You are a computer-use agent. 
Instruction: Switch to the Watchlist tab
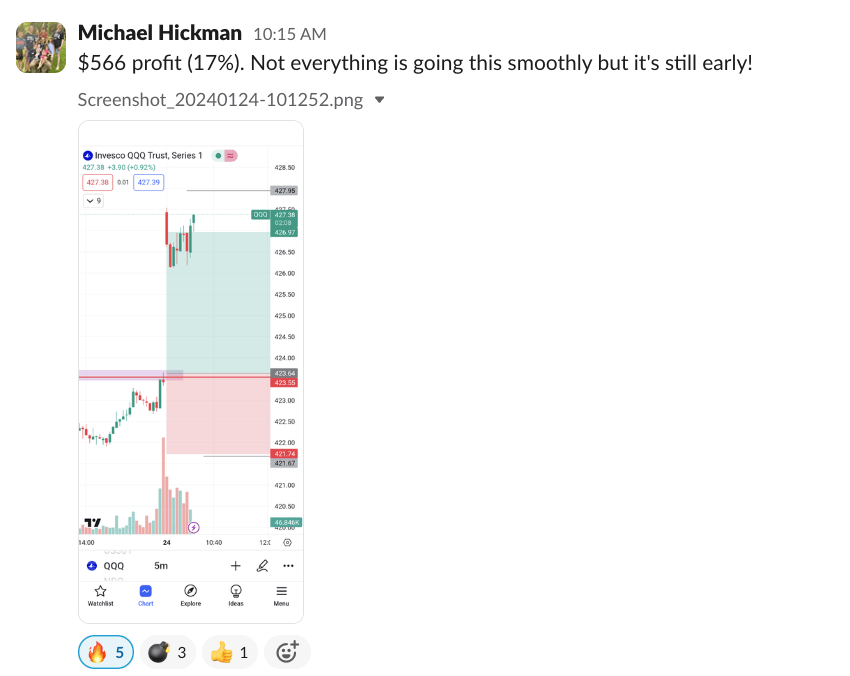coord(100,596)
